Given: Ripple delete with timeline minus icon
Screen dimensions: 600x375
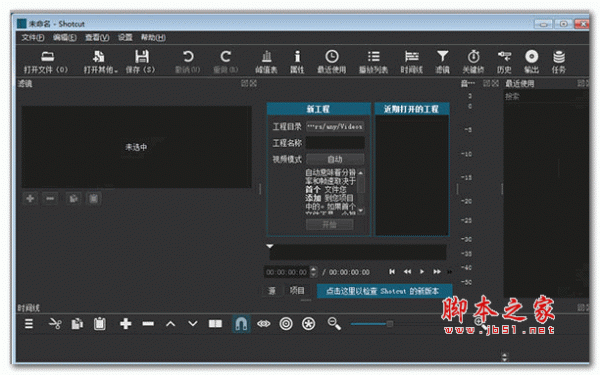Looking at the screenshot, I should pos(148,324).
